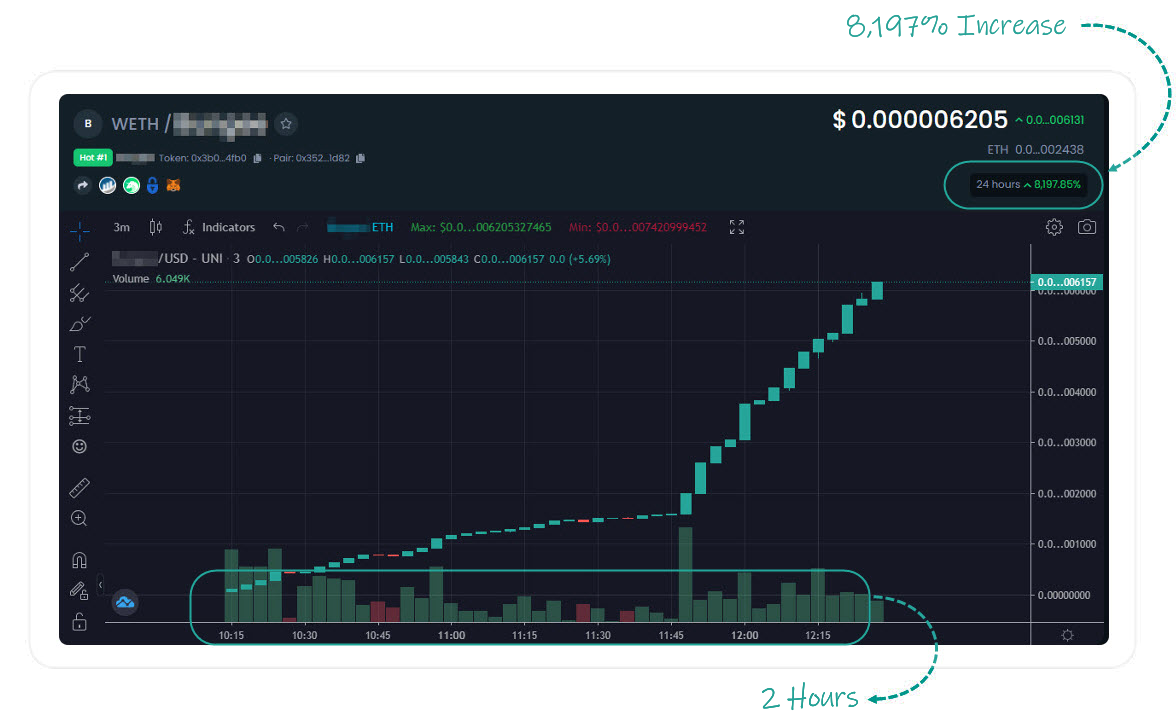Select the ruler measure tool
Viewport: 1176px width, 721px height.
coord(79,488)
